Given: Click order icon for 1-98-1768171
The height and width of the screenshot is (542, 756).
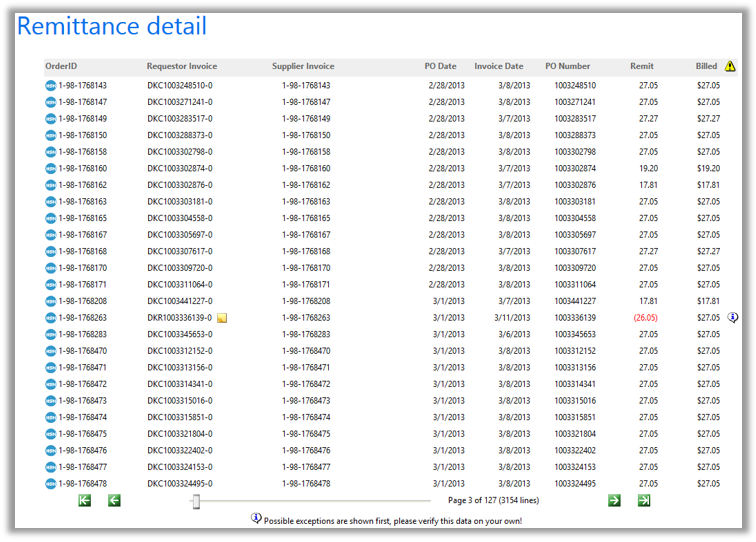Looking at the screenshot, I should click(x=51, y=285).
